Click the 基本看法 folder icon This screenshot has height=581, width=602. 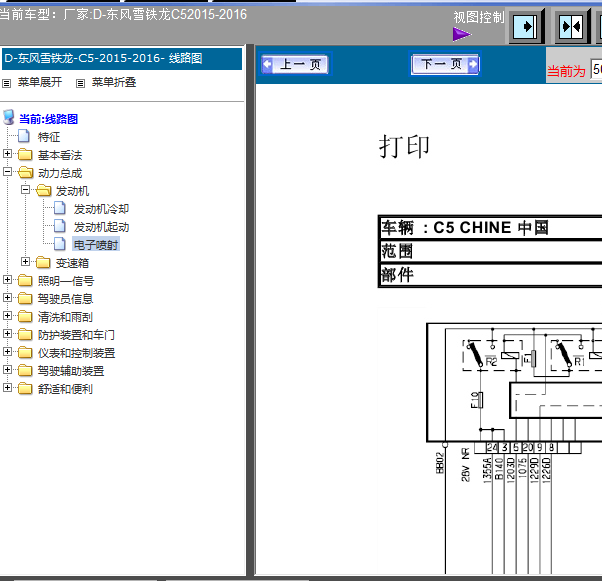point(25,154)
